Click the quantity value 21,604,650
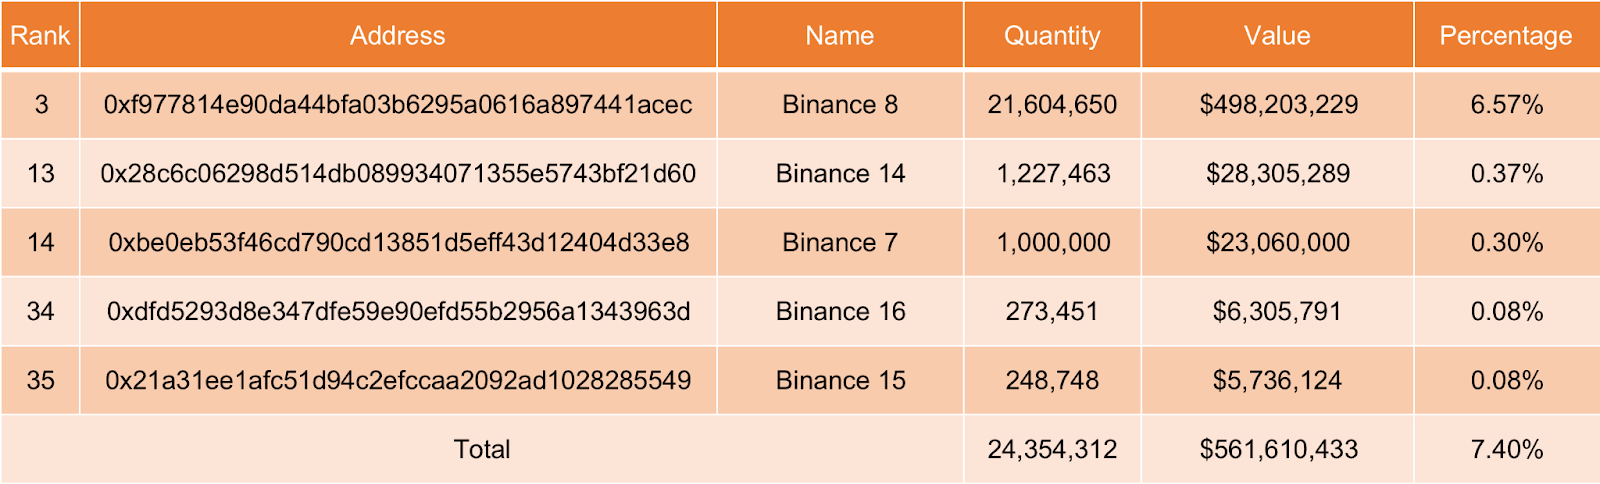Screen dimensions: 1600x484 (1052, 105)
